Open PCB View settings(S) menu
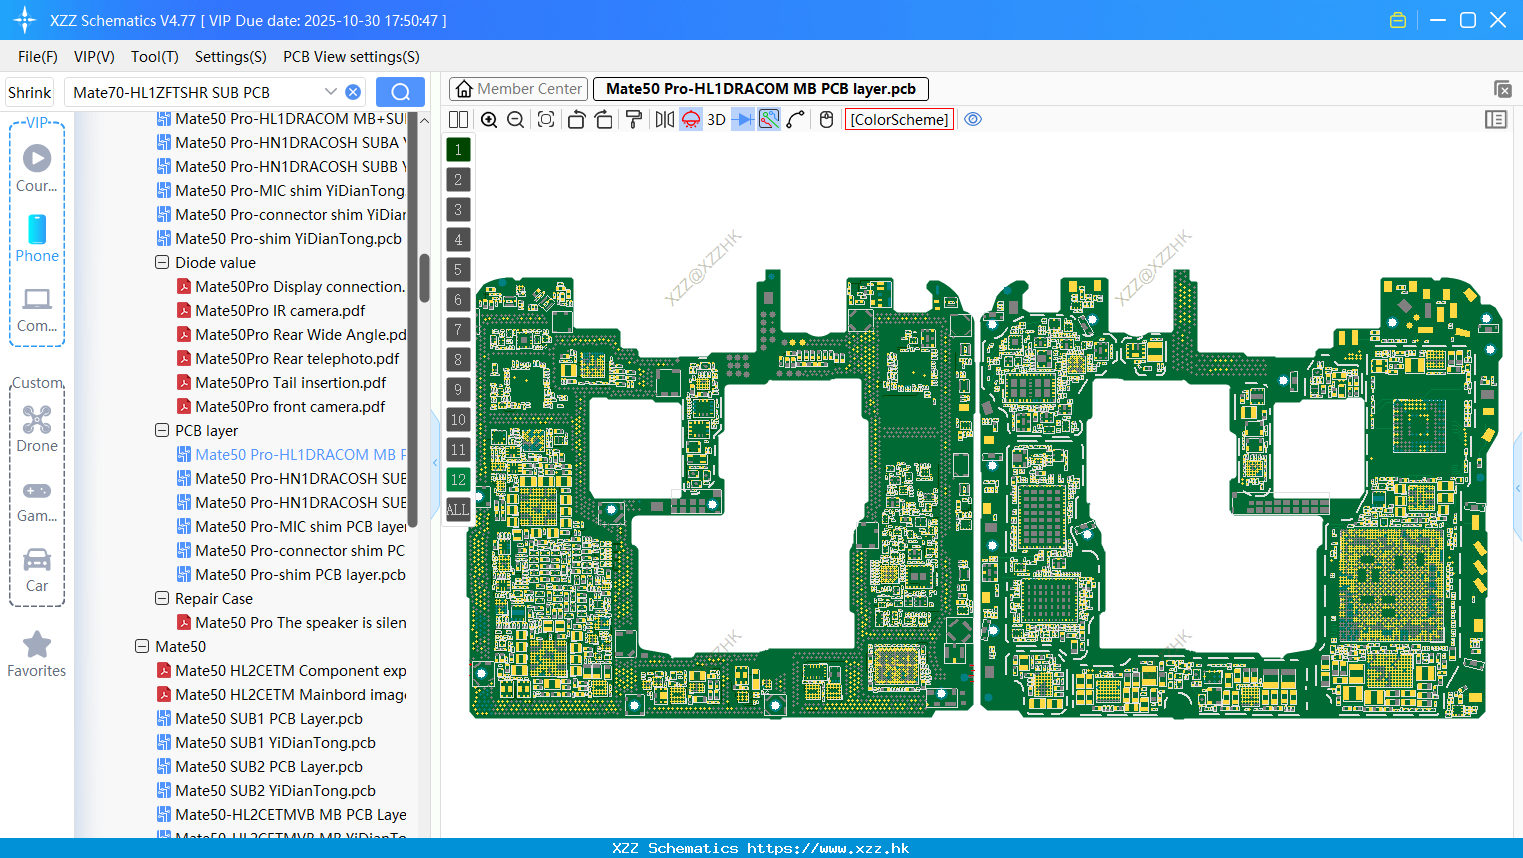Viewport: 1523px width, 858px height. 351,57
